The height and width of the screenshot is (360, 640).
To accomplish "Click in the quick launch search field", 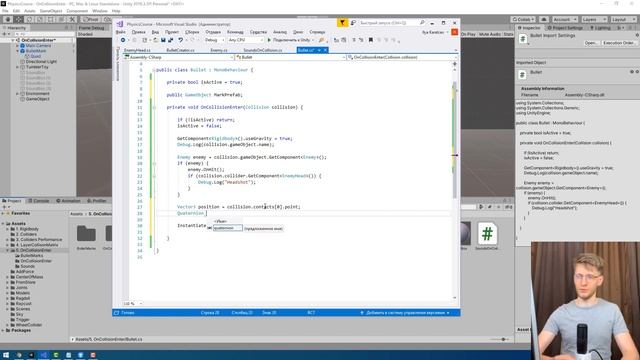I will [388, 23].
